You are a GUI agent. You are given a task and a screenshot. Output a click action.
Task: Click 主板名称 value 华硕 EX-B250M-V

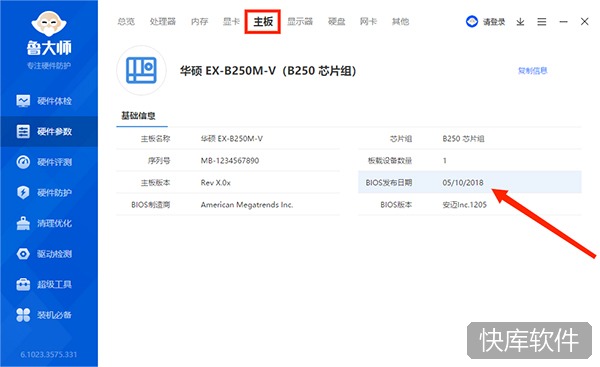(232, 139)
